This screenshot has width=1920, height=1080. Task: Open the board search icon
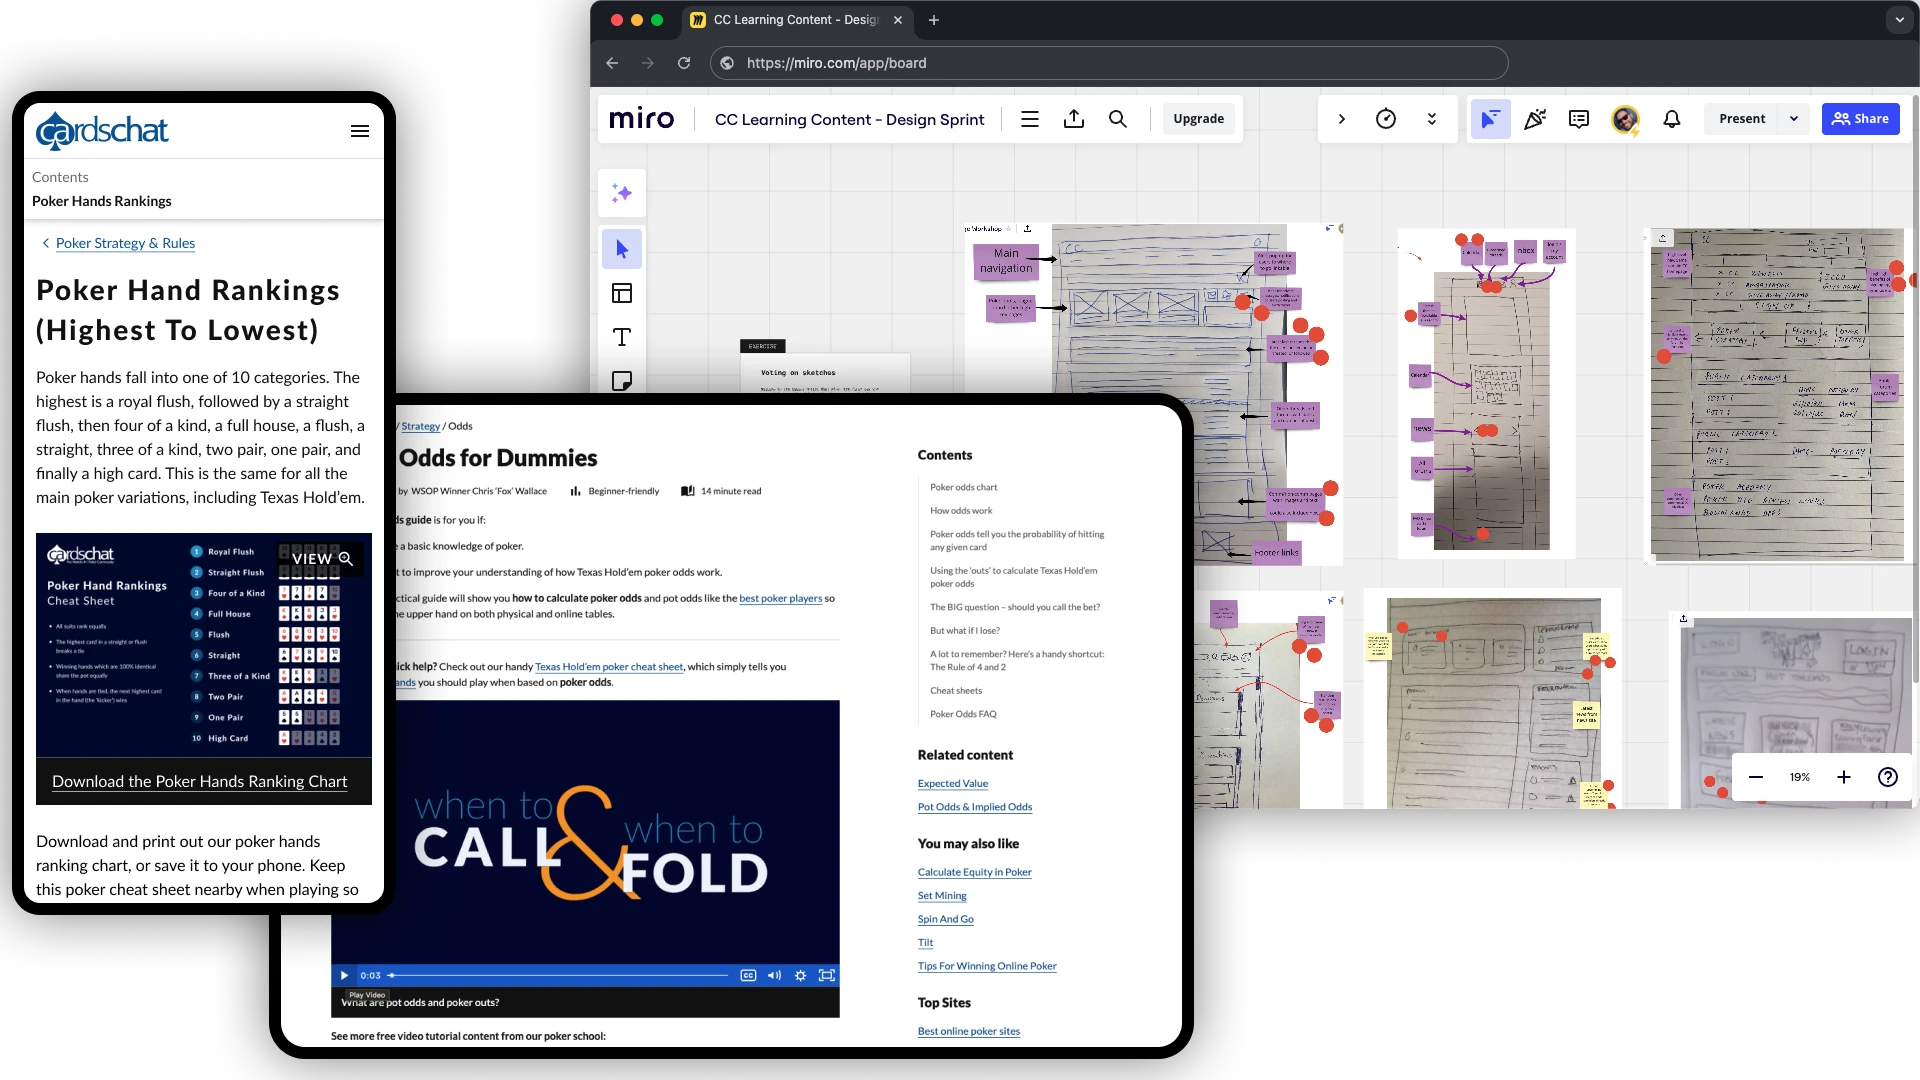click(1118, 119)
